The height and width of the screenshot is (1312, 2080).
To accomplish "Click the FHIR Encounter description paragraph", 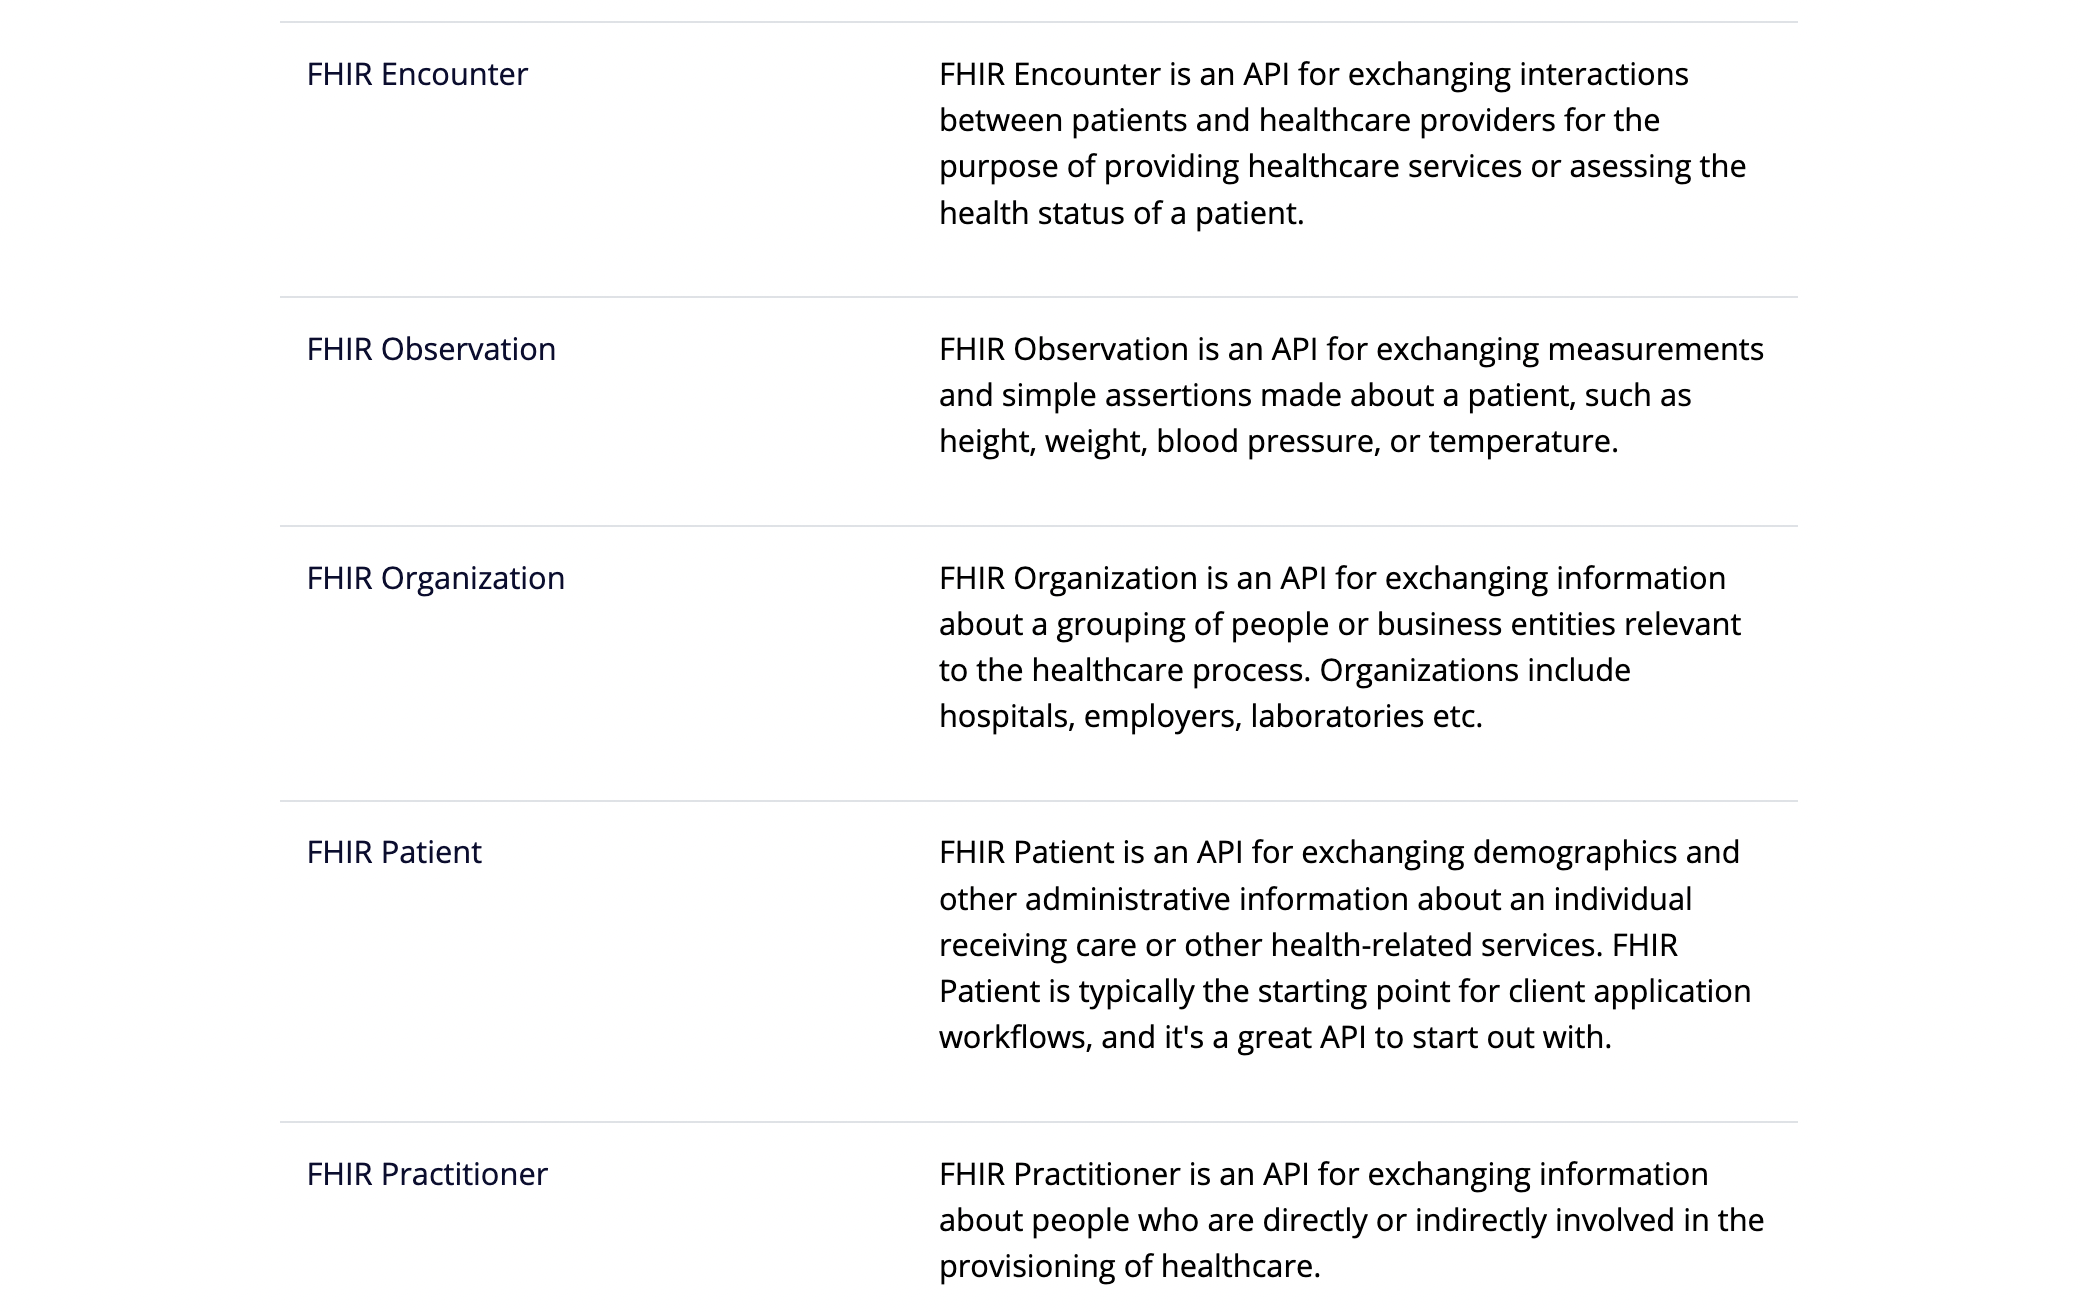I will [x=1342, y=143].
